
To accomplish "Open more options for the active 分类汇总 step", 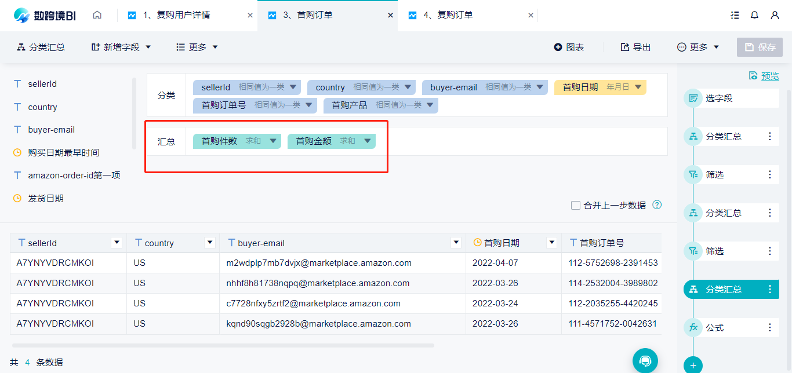I will [x=770, y=289].
